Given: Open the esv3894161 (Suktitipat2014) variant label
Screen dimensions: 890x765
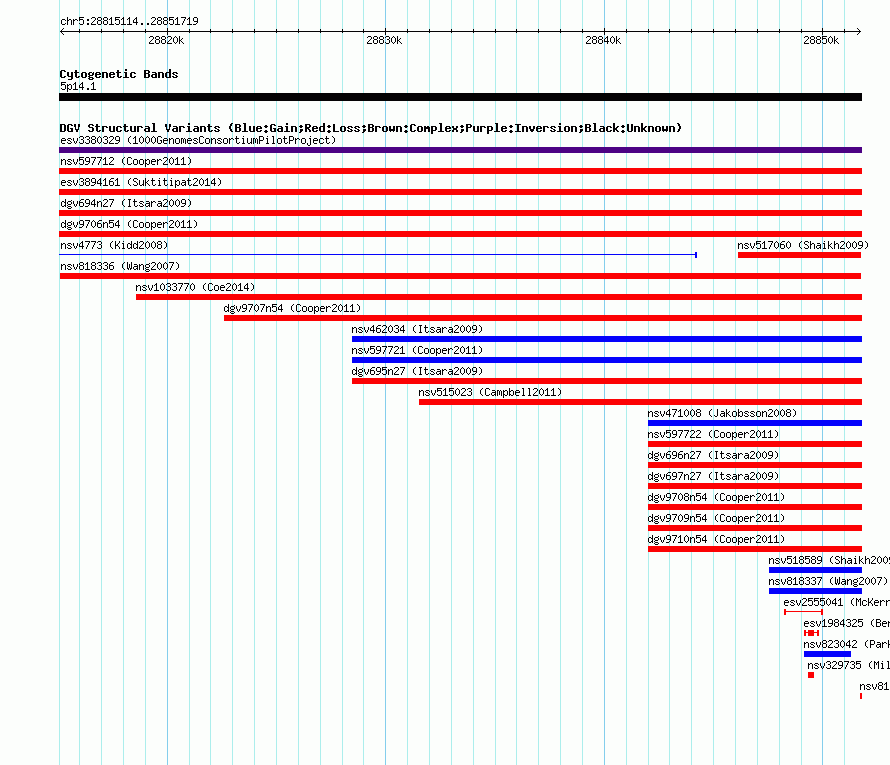Looking at the screenshot, I should (141, 182).
